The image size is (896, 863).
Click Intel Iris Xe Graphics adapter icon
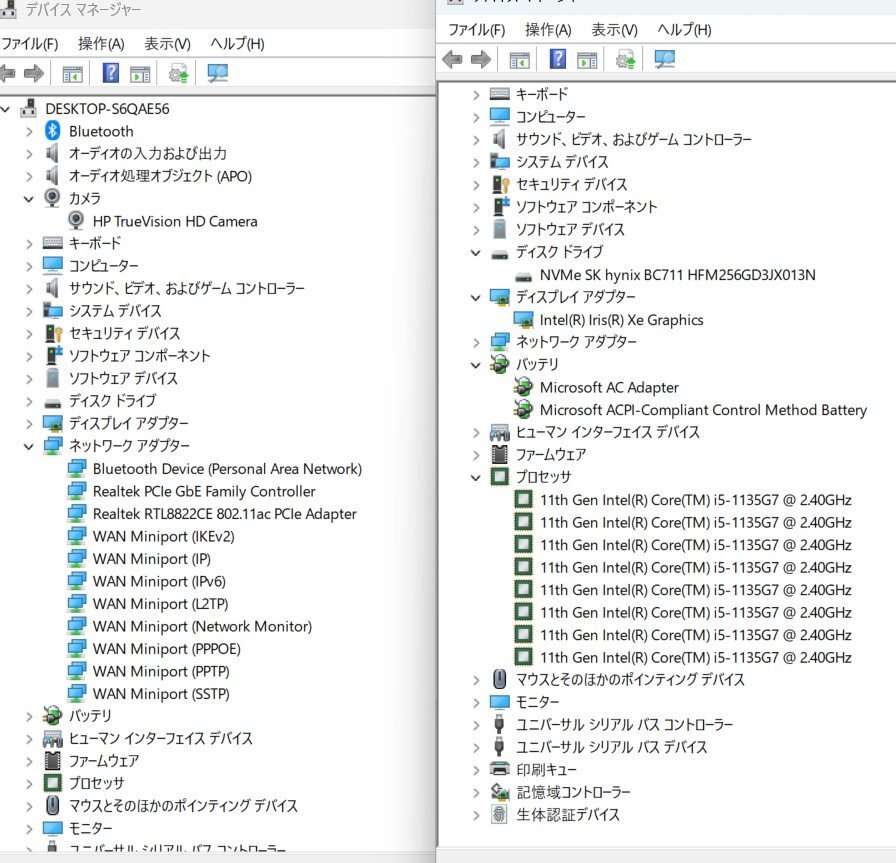pos(523,319)
